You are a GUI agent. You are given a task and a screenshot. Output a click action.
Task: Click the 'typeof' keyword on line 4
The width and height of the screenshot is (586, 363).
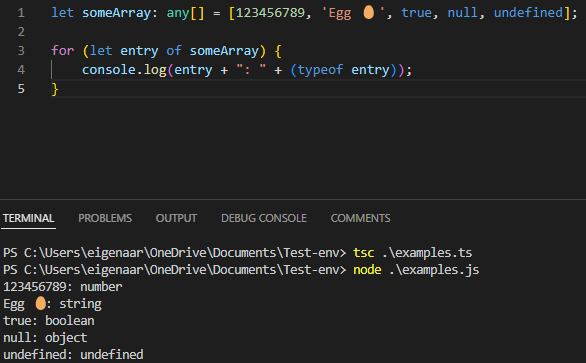point(320,70)
